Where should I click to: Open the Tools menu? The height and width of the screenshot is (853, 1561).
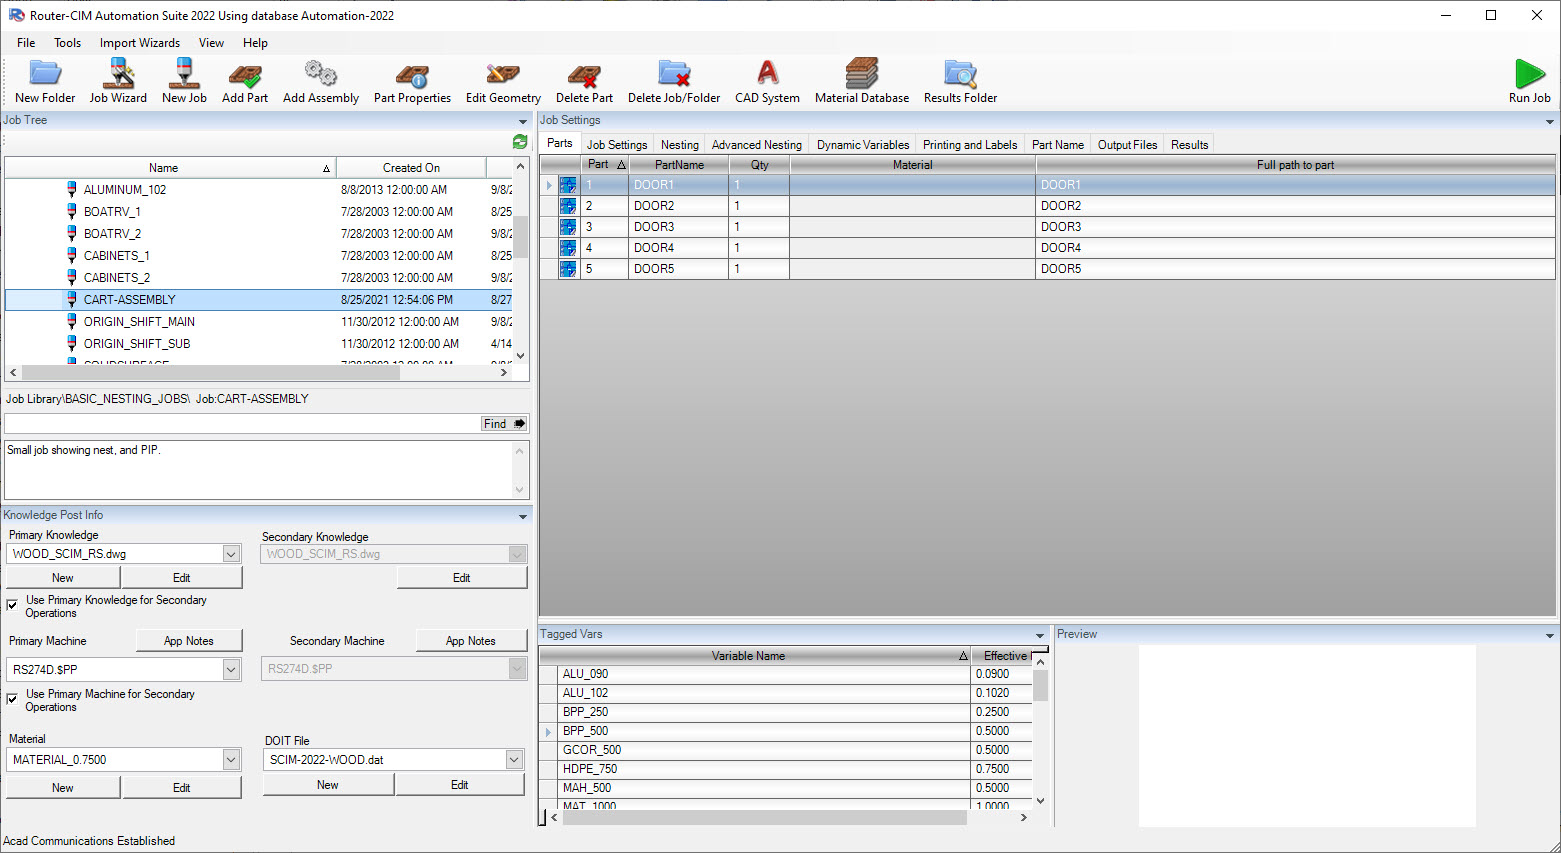coord(67,43)
